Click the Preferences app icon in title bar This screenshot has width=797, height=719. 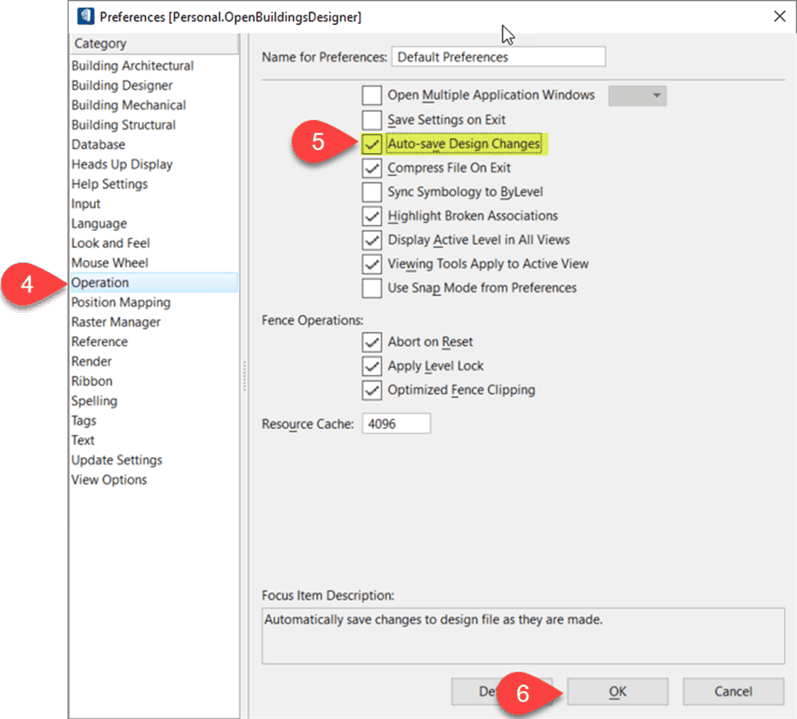tap(85, 16)
